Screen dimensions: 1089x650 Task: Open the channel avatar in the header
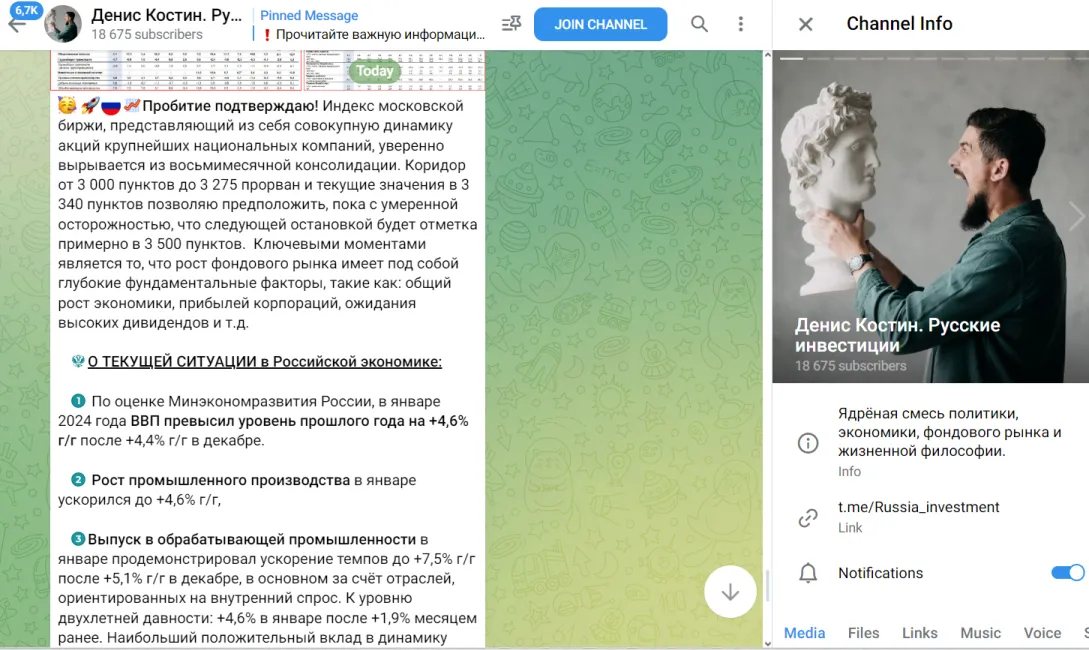63,24
